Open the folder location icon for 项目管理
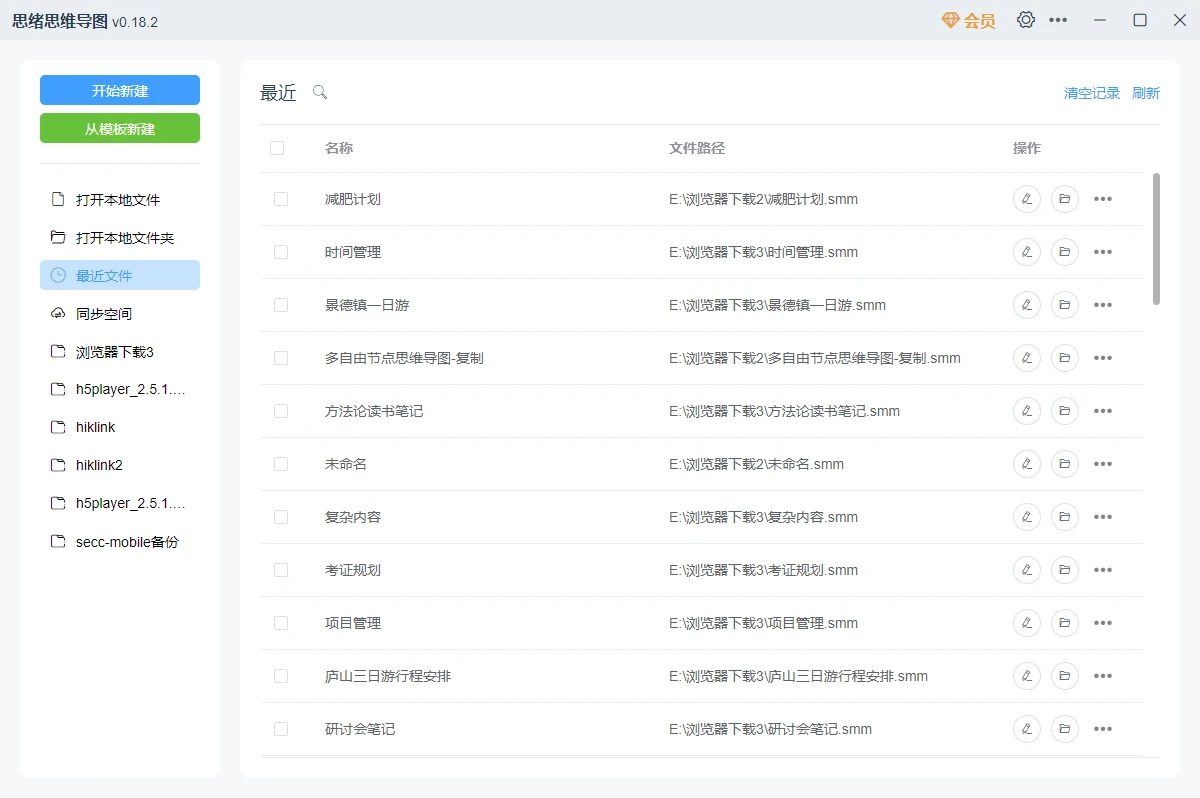The image size is (1200, 798). [1065, 623]
